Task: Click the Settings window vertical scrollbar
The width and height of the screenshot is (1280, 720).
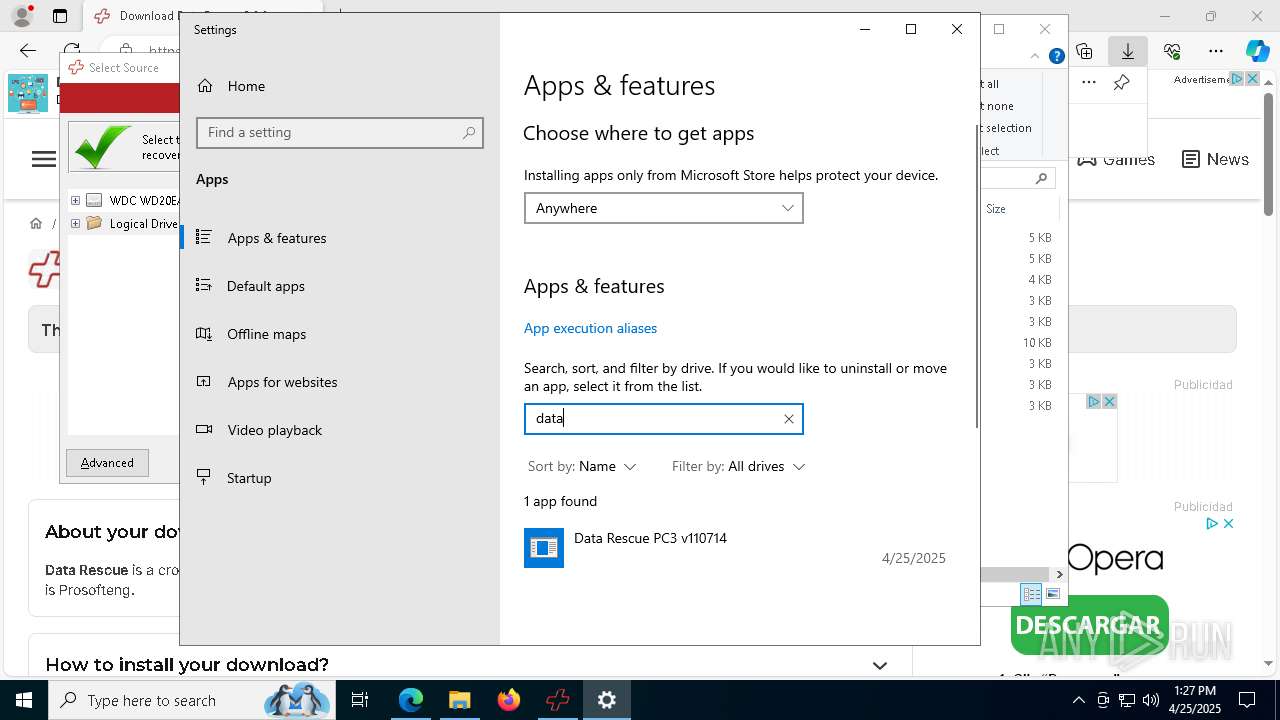Action: 976,277
